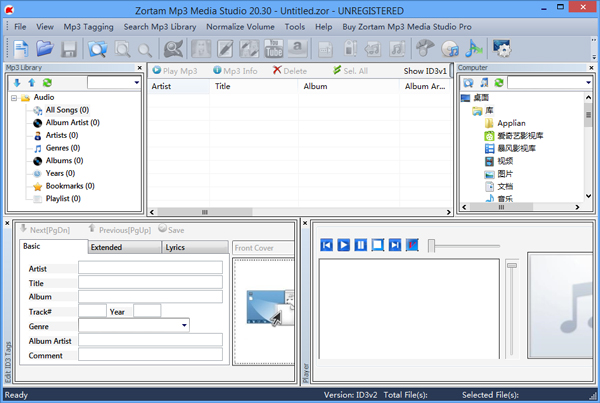Screen dimensions: 600x403
Task: Open the Mp3 Tagging menu
Action: (x=88, y=27)
